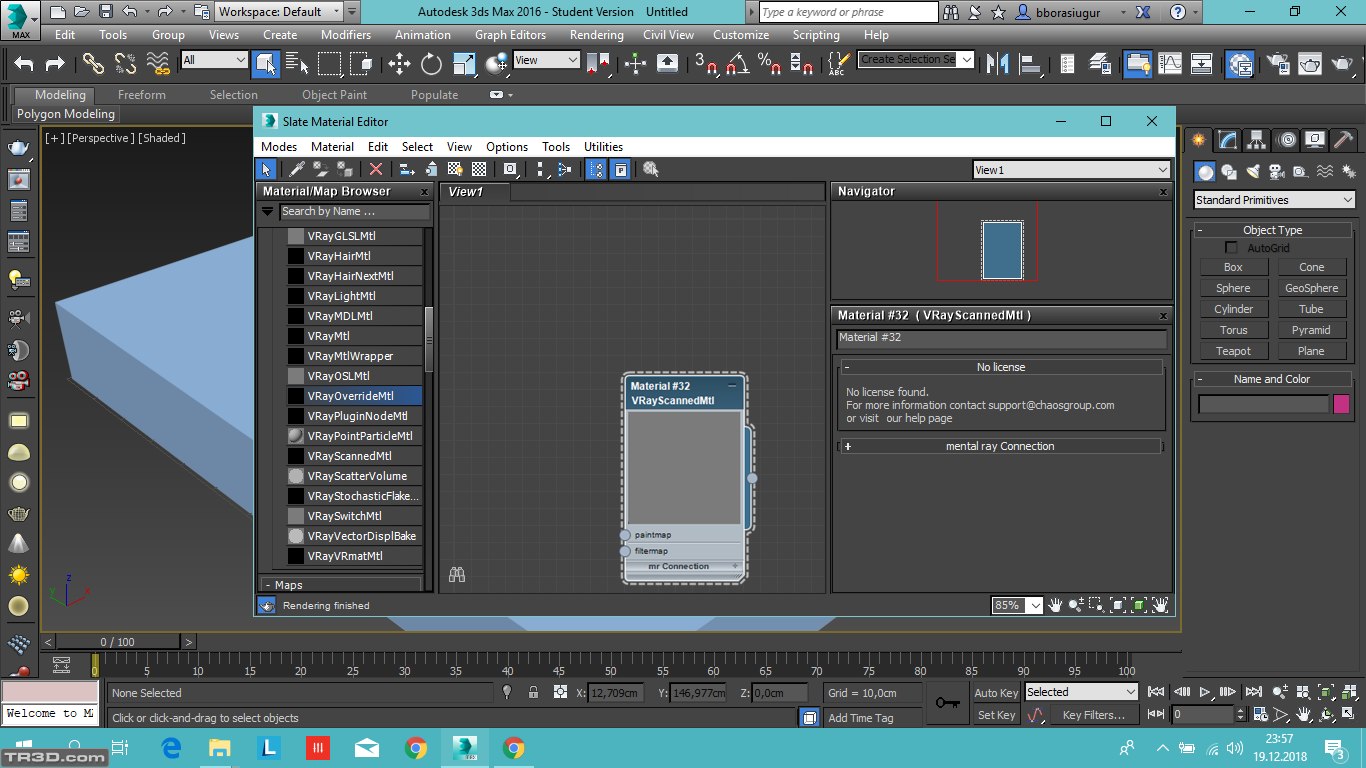The width and height of the screenshot is (1366, 768).
Task: Click the Select and Link chain icon
Action: click(x=93, y=64)
